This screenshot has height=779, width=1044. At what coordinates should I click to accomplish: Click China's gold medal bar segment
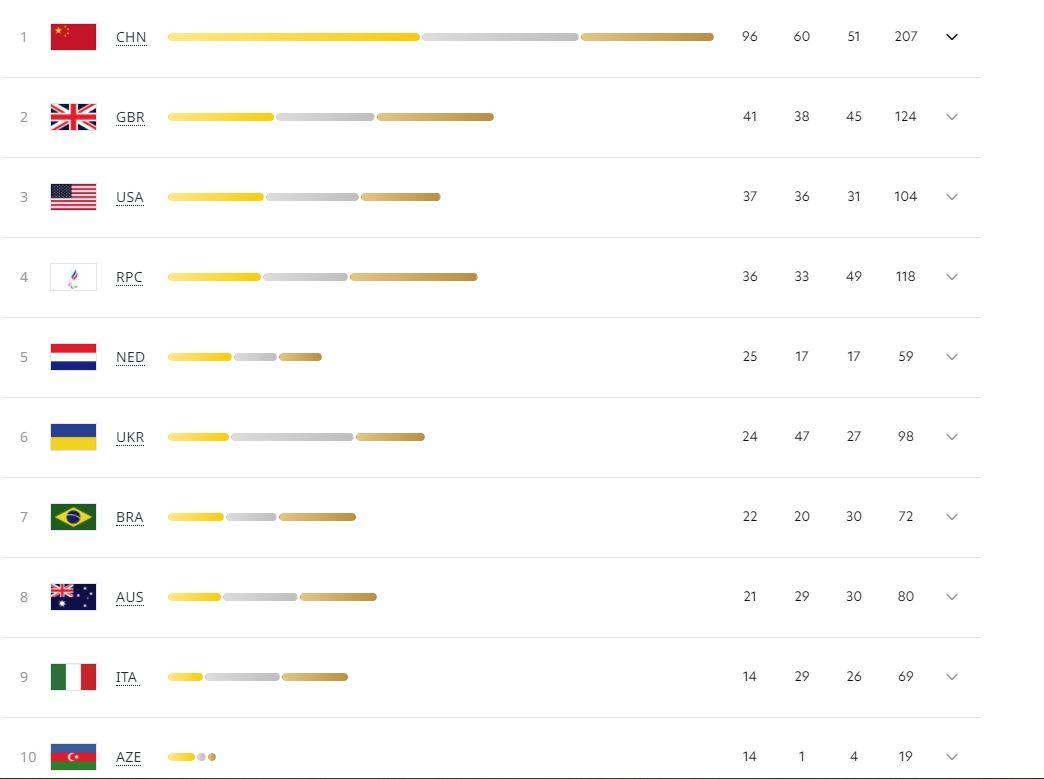point(293,37)
